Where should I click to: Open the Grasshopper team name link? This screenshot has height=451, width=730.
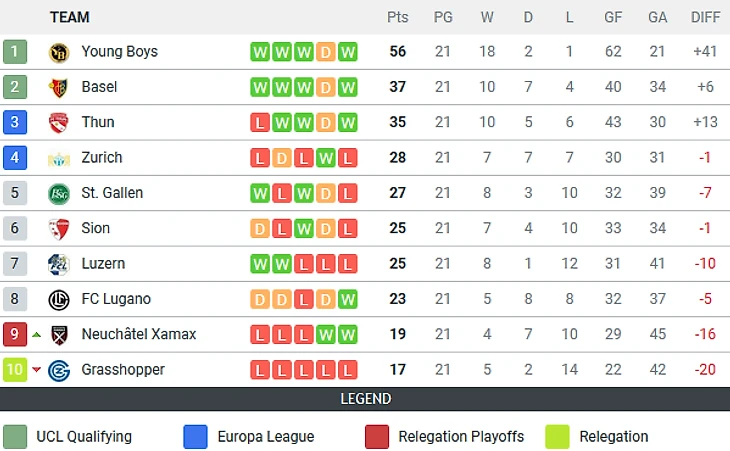[x=123, y=370]
